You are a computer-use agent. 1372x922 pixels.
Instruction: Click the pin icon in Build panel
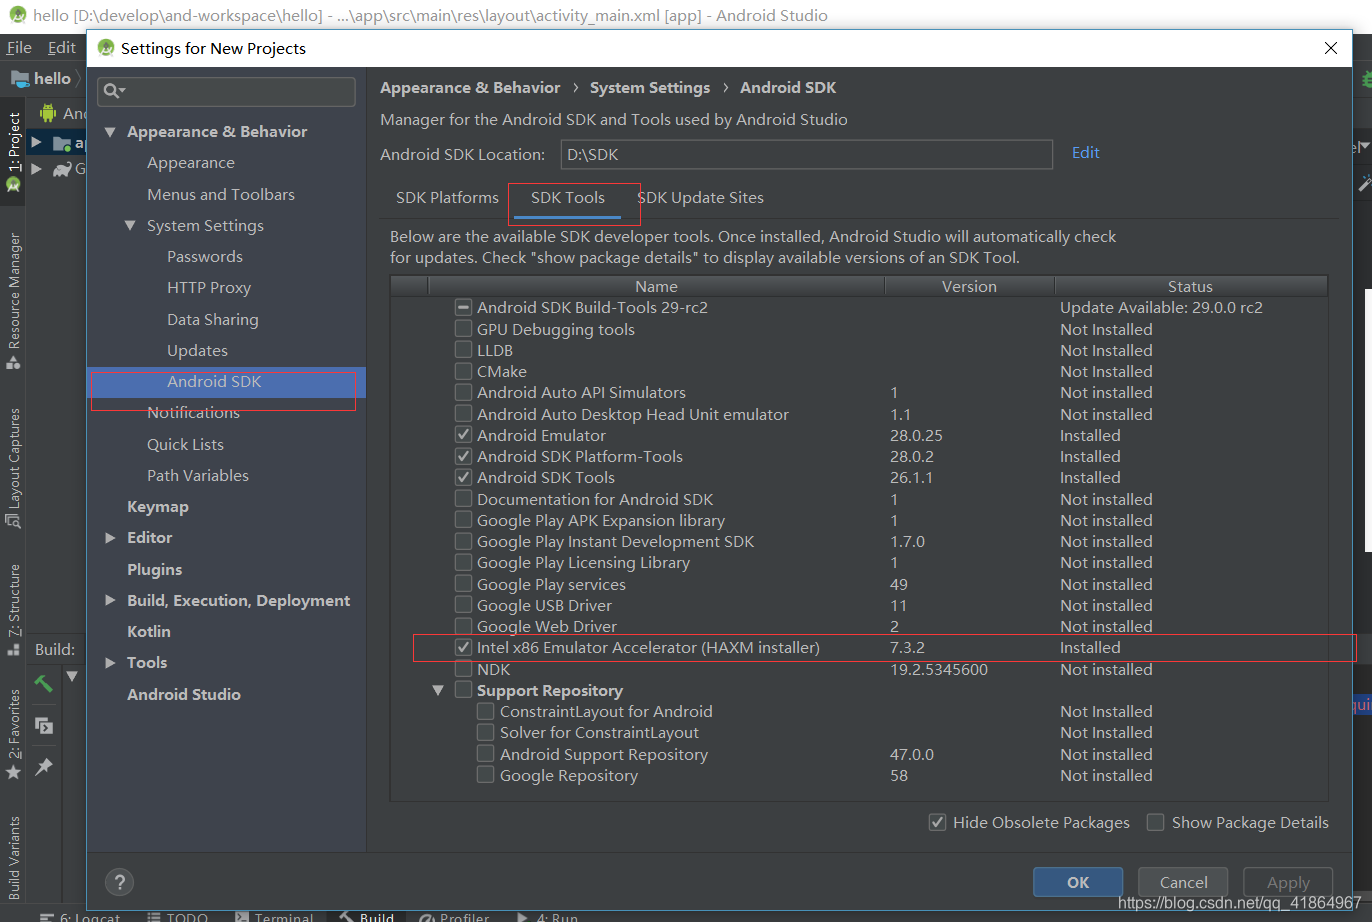[44, 767]
